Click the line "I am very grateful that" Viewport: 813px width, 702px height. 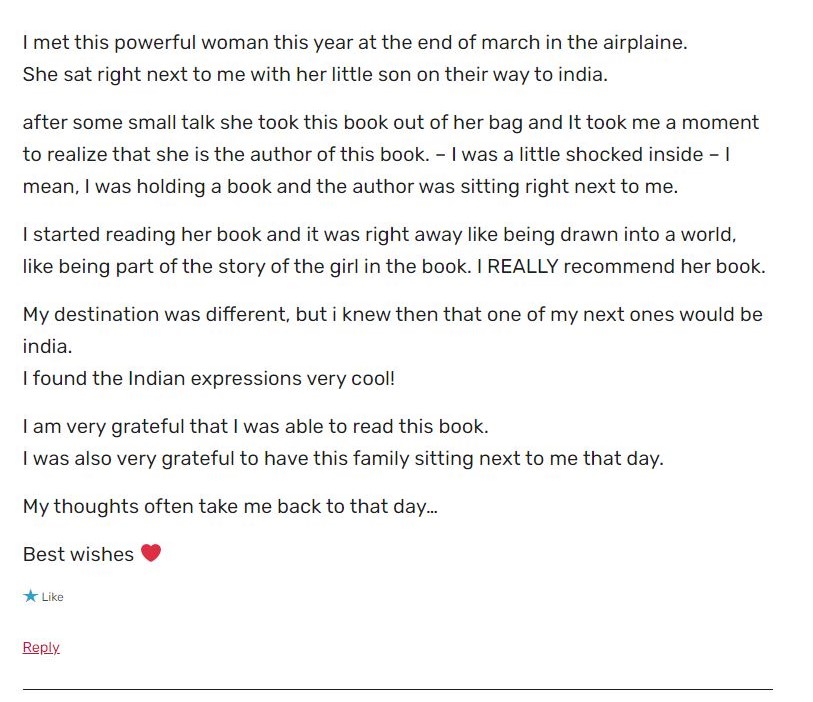(x=255, y=427)
